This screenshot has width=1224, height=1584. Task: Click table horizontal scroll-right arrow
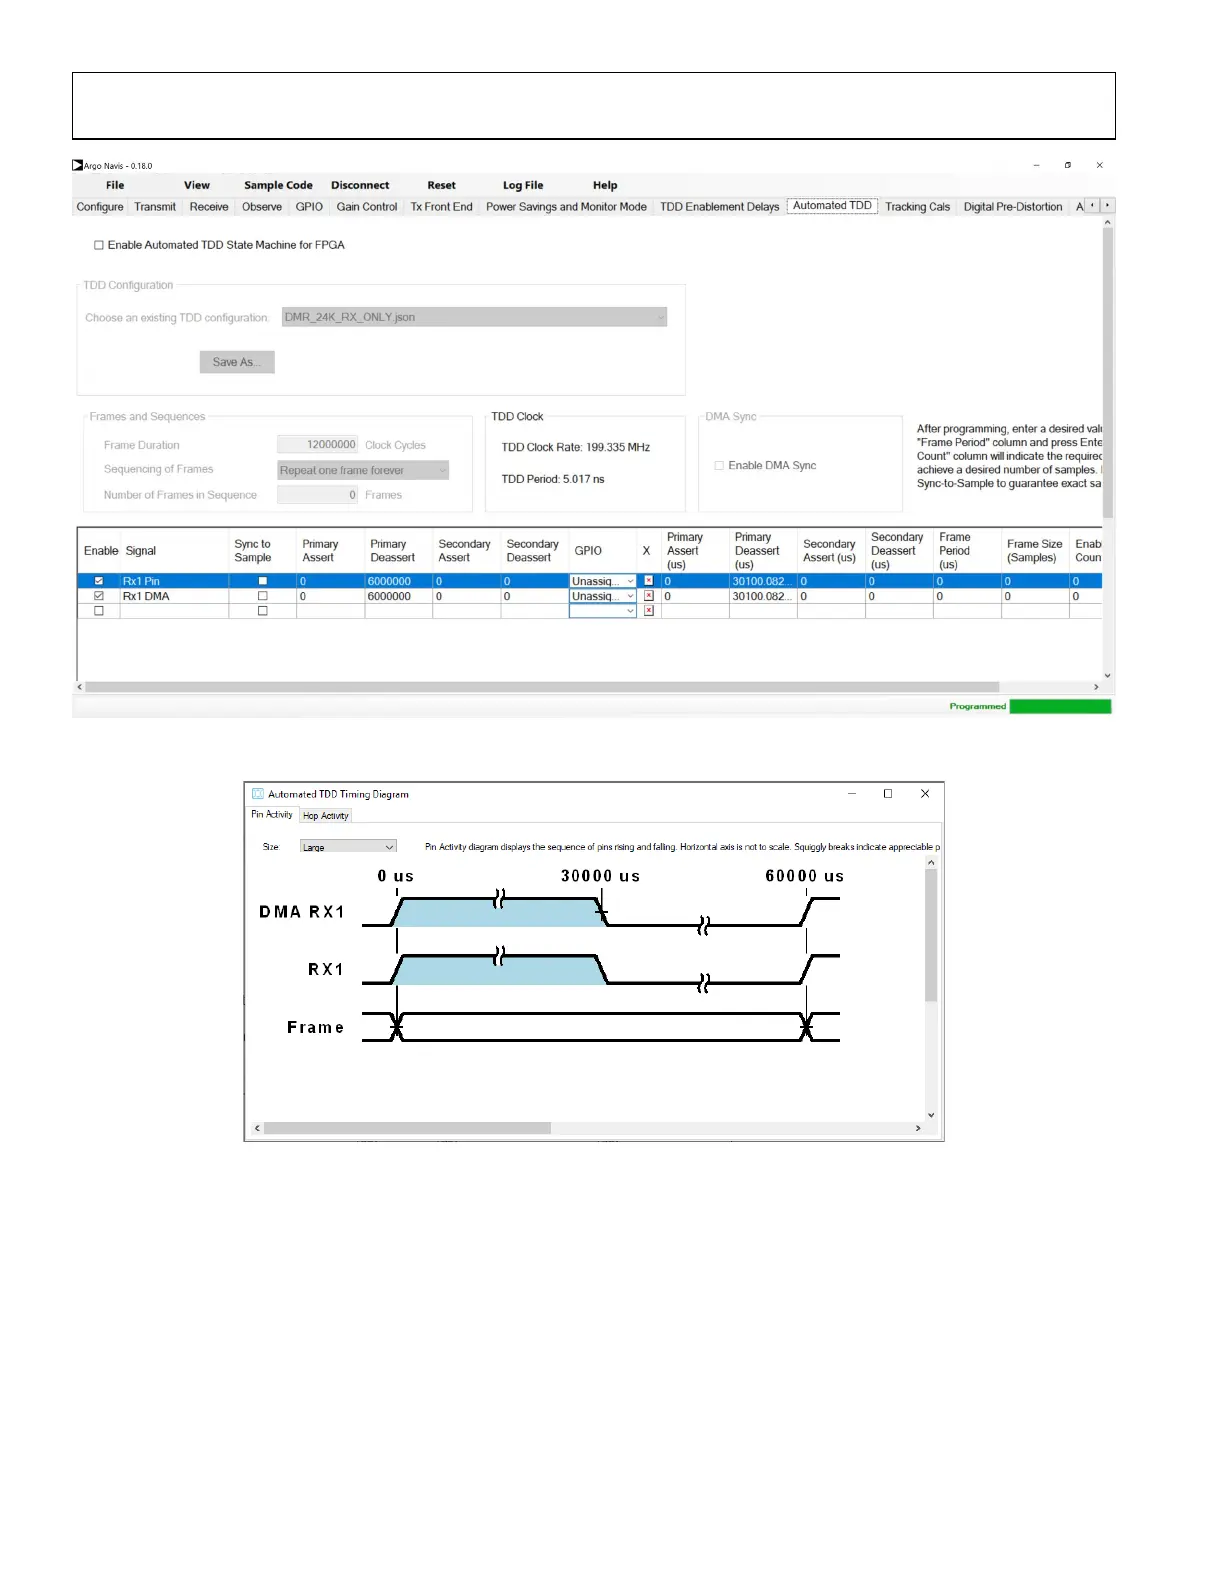1096,687
